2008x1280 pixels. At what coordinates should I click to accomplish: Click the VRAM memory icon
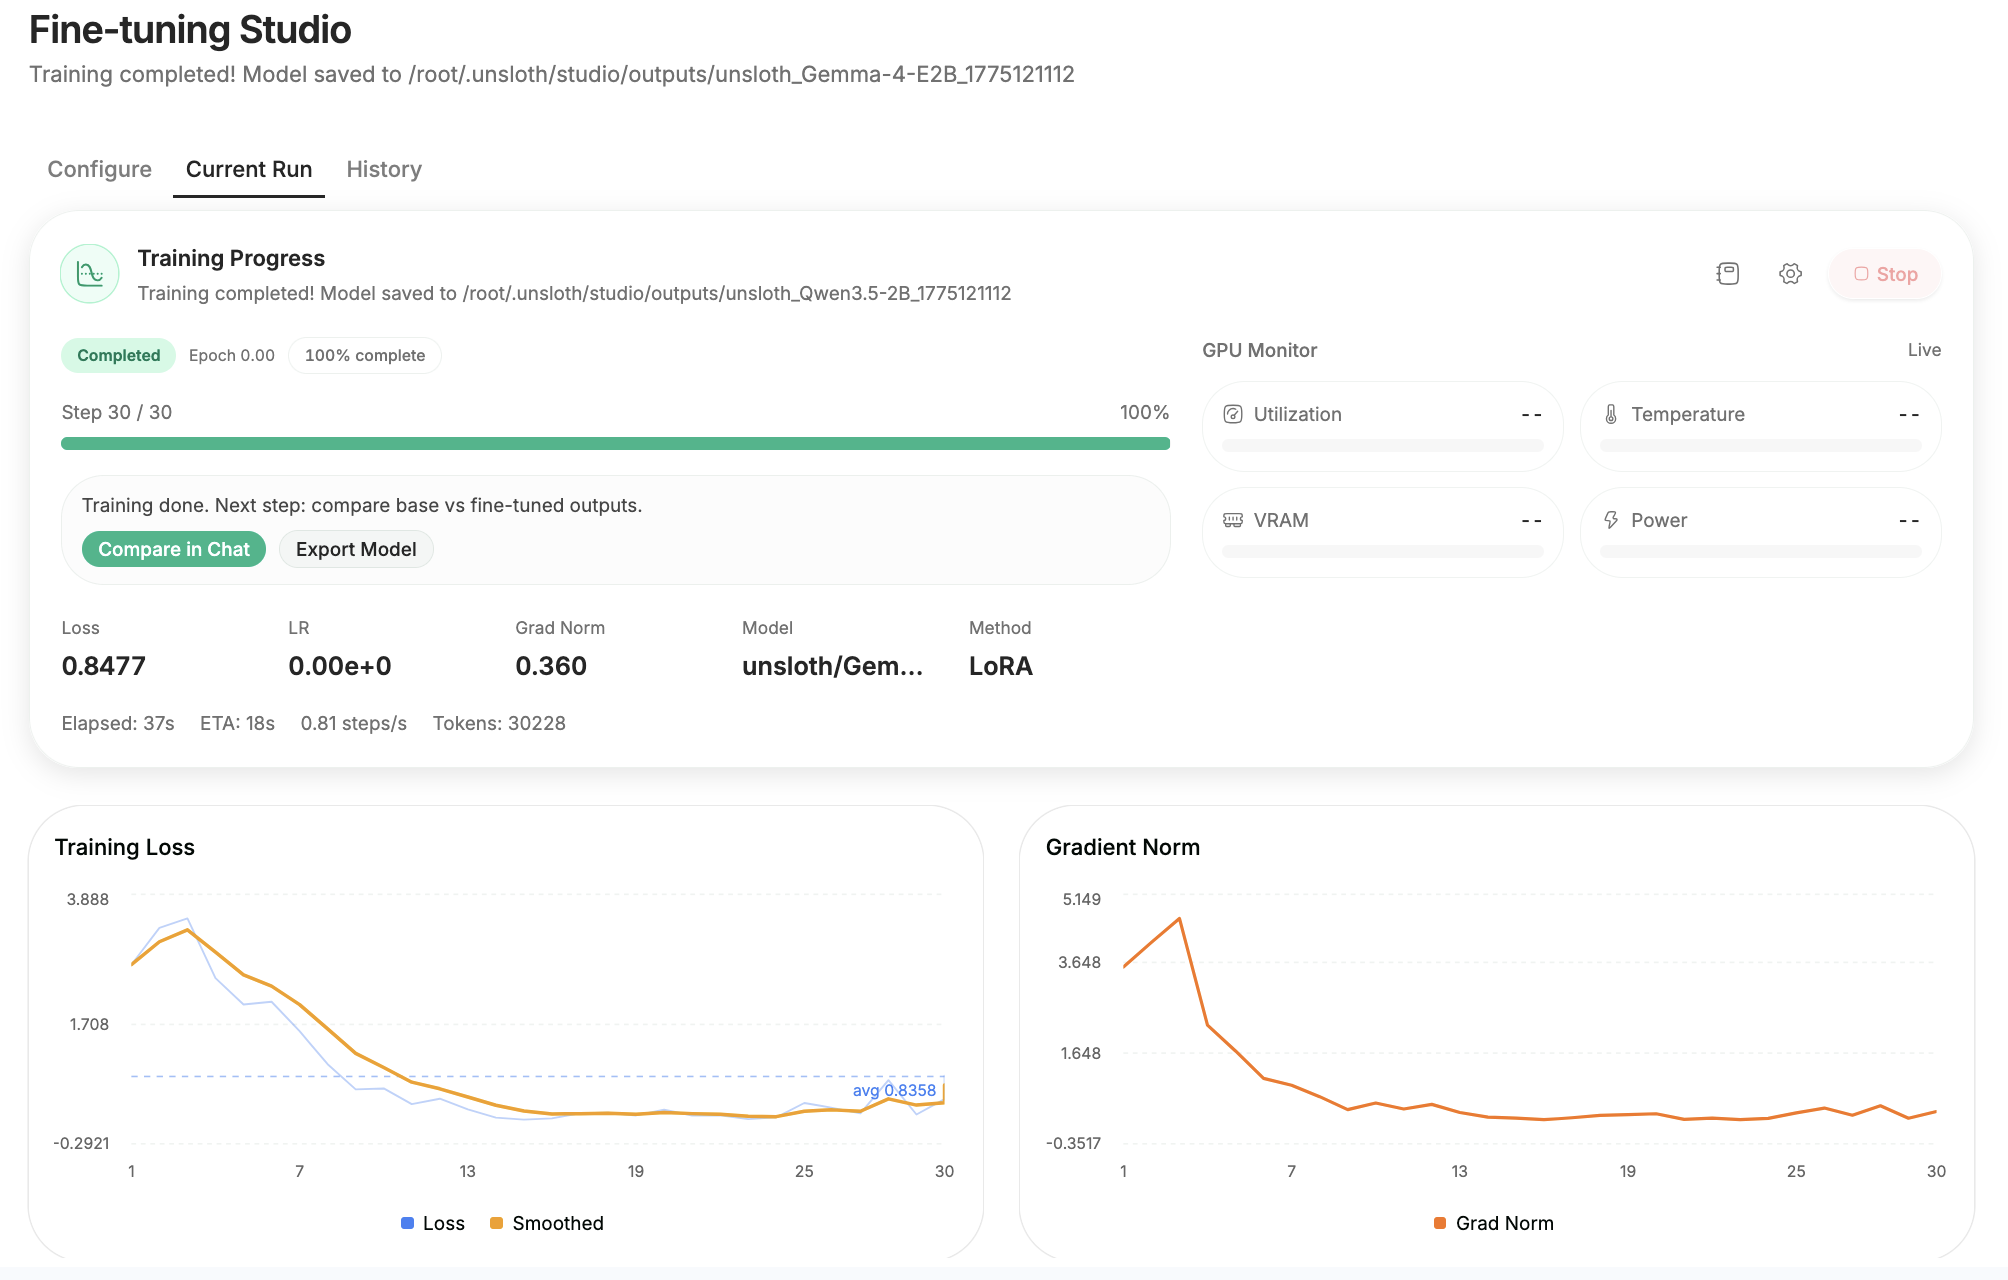coord(1233,520)
